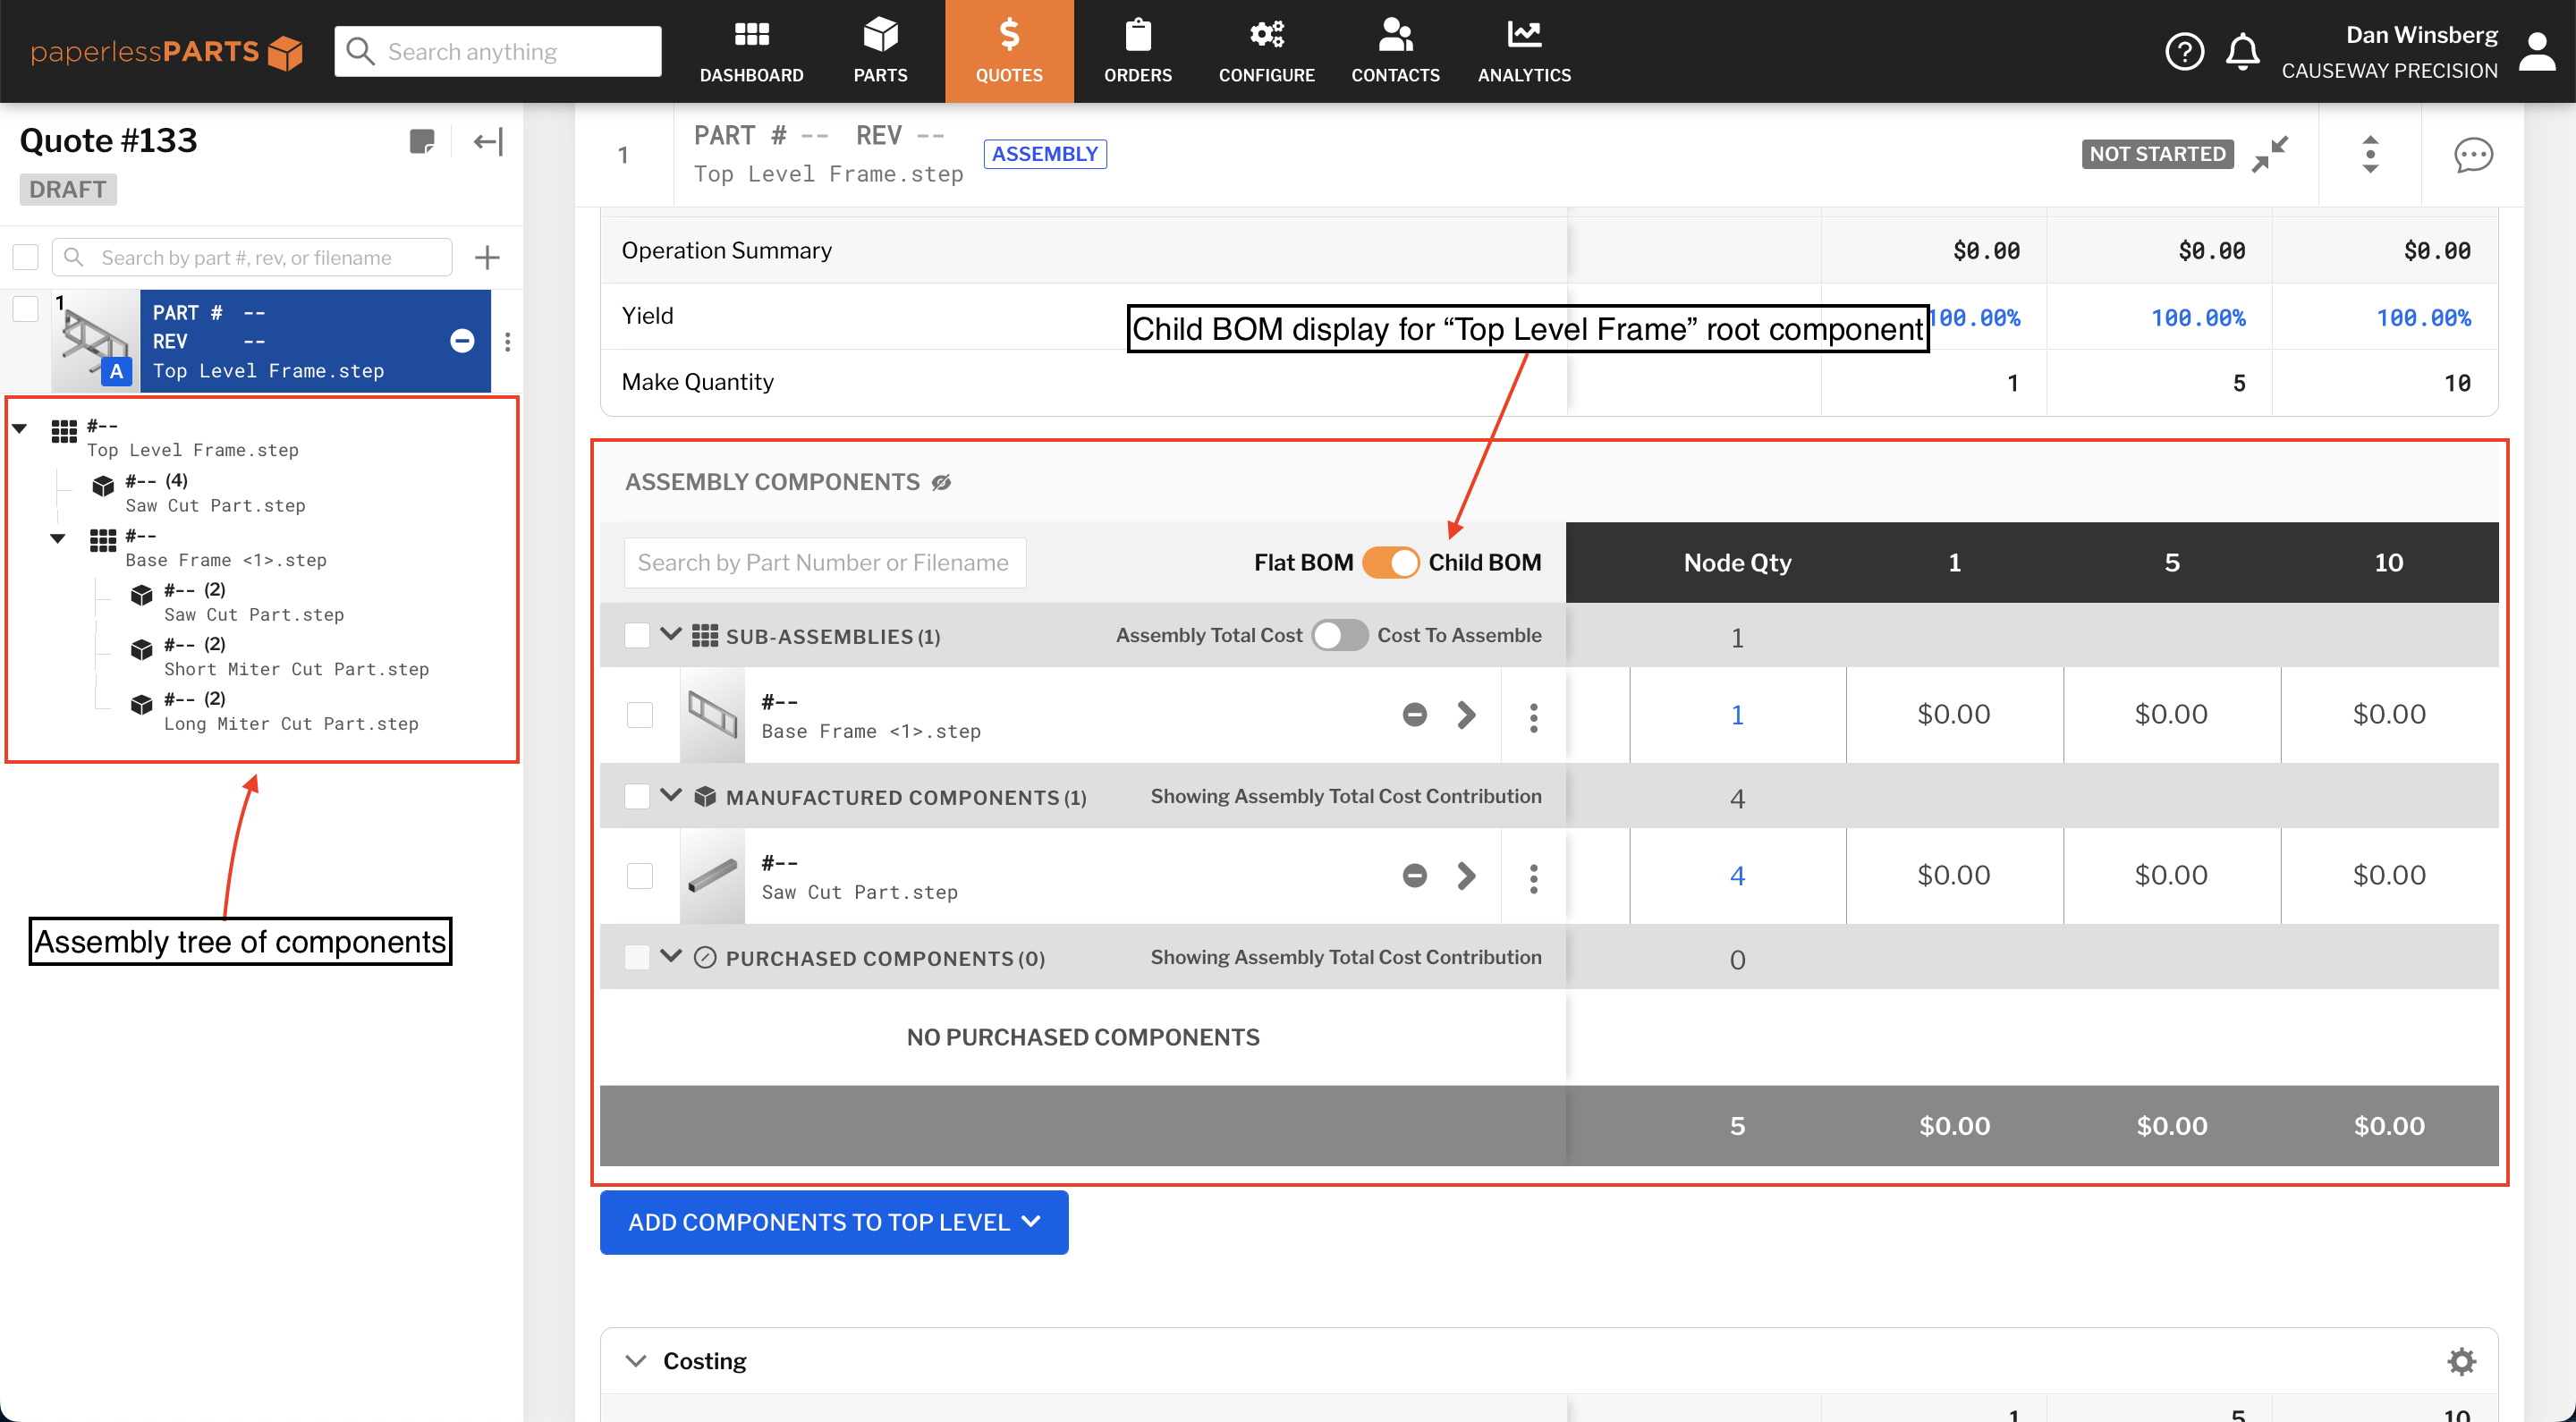This screenshot has width=2576, height=1422.
Task: Open the notifications bell icon
Action: pos(2242,51)
